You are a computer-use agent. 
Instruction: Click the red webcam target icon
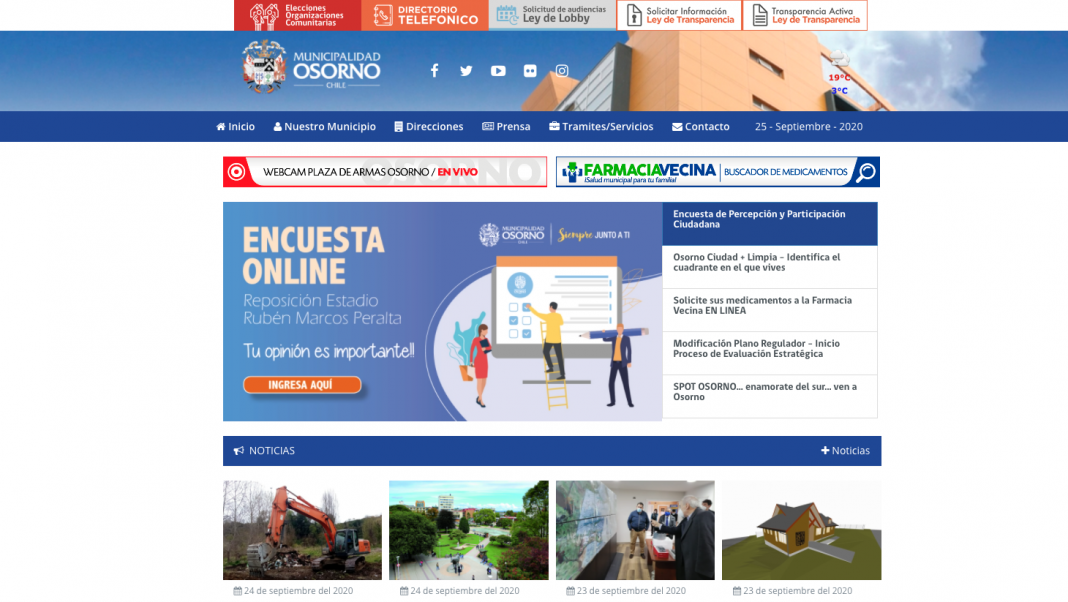(237, 172)
